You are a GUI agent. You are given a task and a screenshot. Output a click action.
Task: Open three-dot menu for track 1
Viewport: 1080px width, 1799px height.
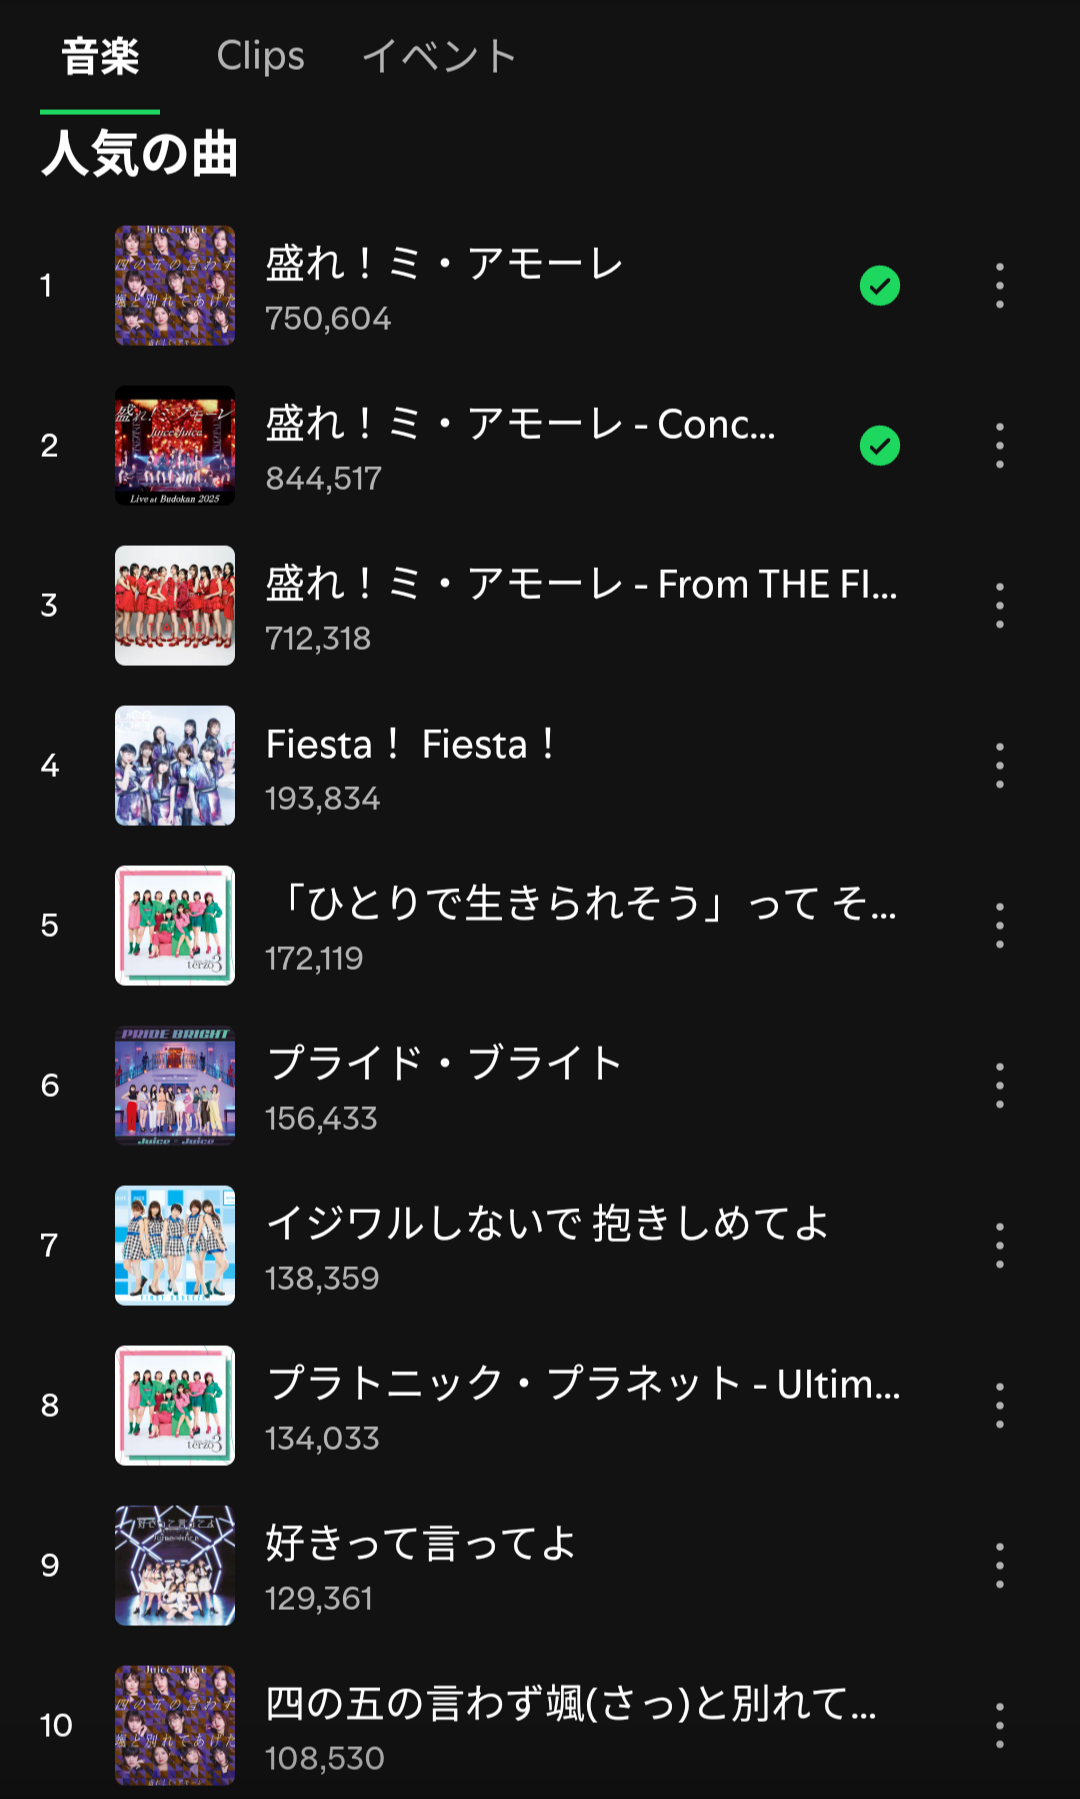[x=999, y=285]
